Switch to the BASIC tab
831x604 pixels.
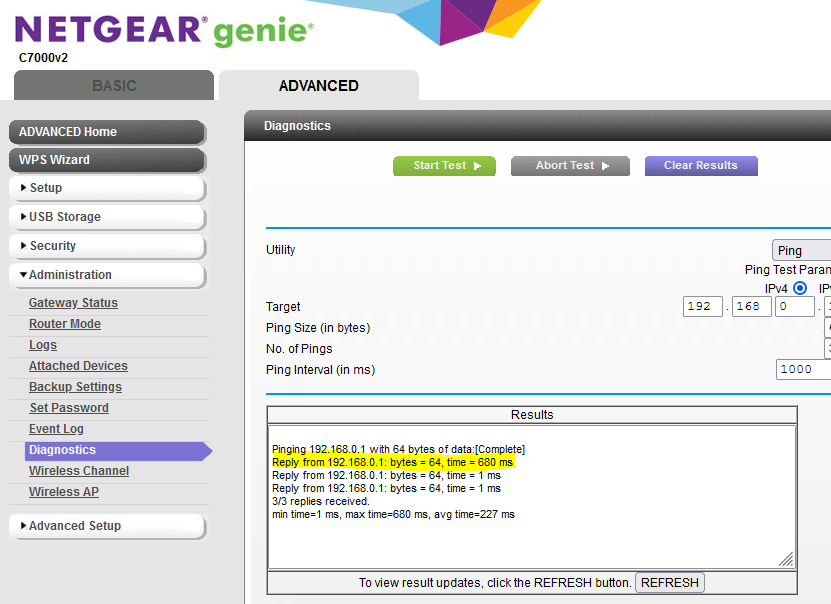tap(114, 86)
